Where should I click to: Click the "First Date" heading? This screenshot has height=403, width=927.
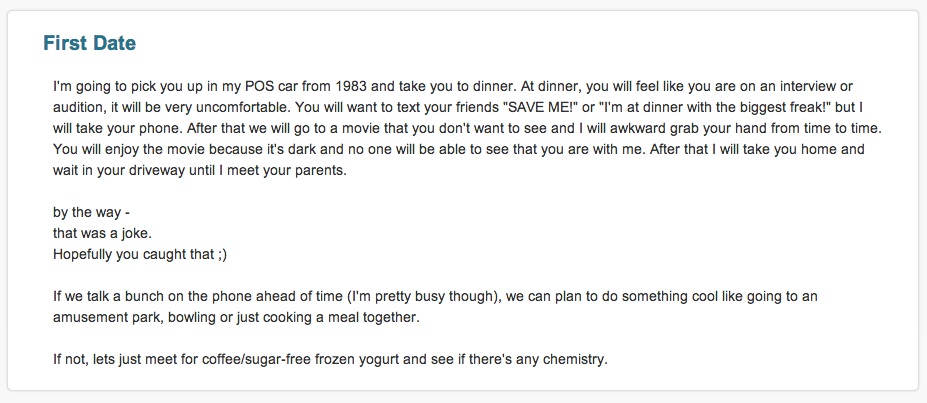[90, 43]
